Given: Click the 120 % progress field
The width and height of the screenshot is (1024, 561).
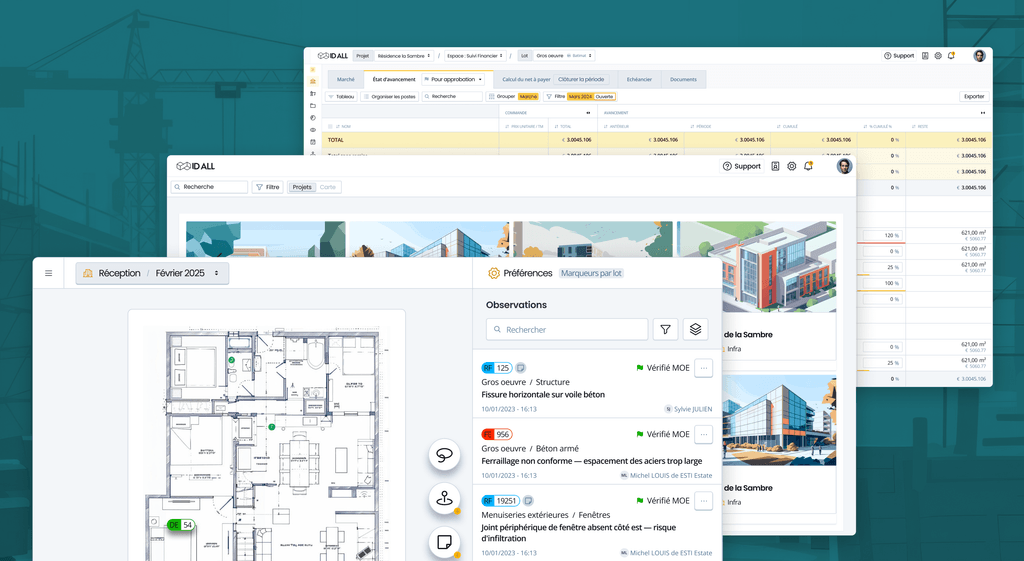Looking at the screenshot, I should tap(883, 235).
